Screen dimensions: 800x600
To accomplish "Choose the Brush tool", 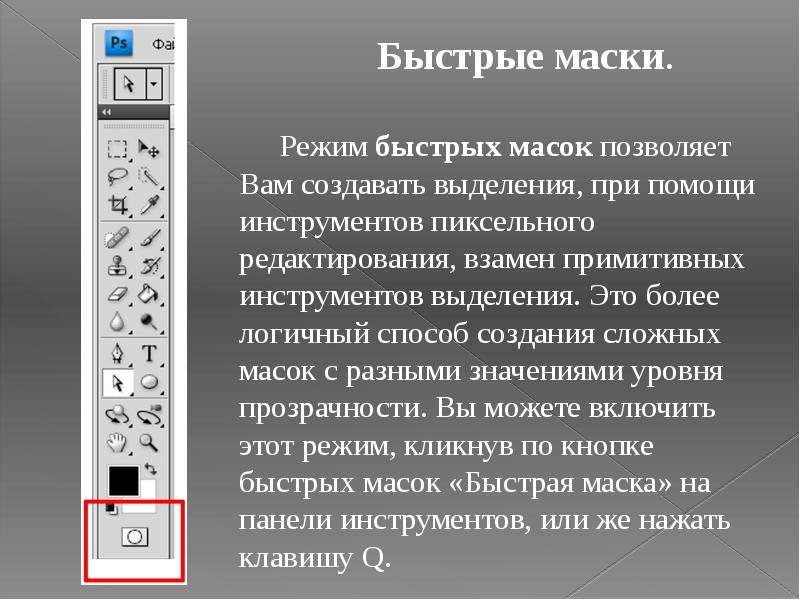I will [x=149, y=239].
